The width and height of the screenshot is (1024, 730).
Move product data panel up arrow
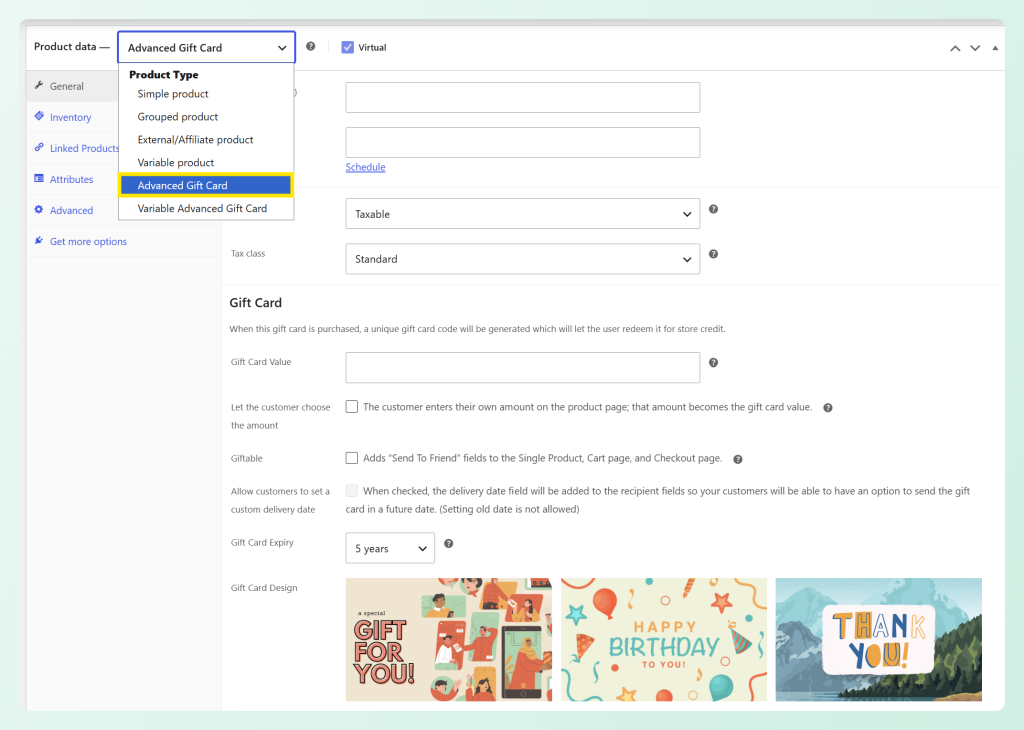pyautogui.click(x=955, y=48)
